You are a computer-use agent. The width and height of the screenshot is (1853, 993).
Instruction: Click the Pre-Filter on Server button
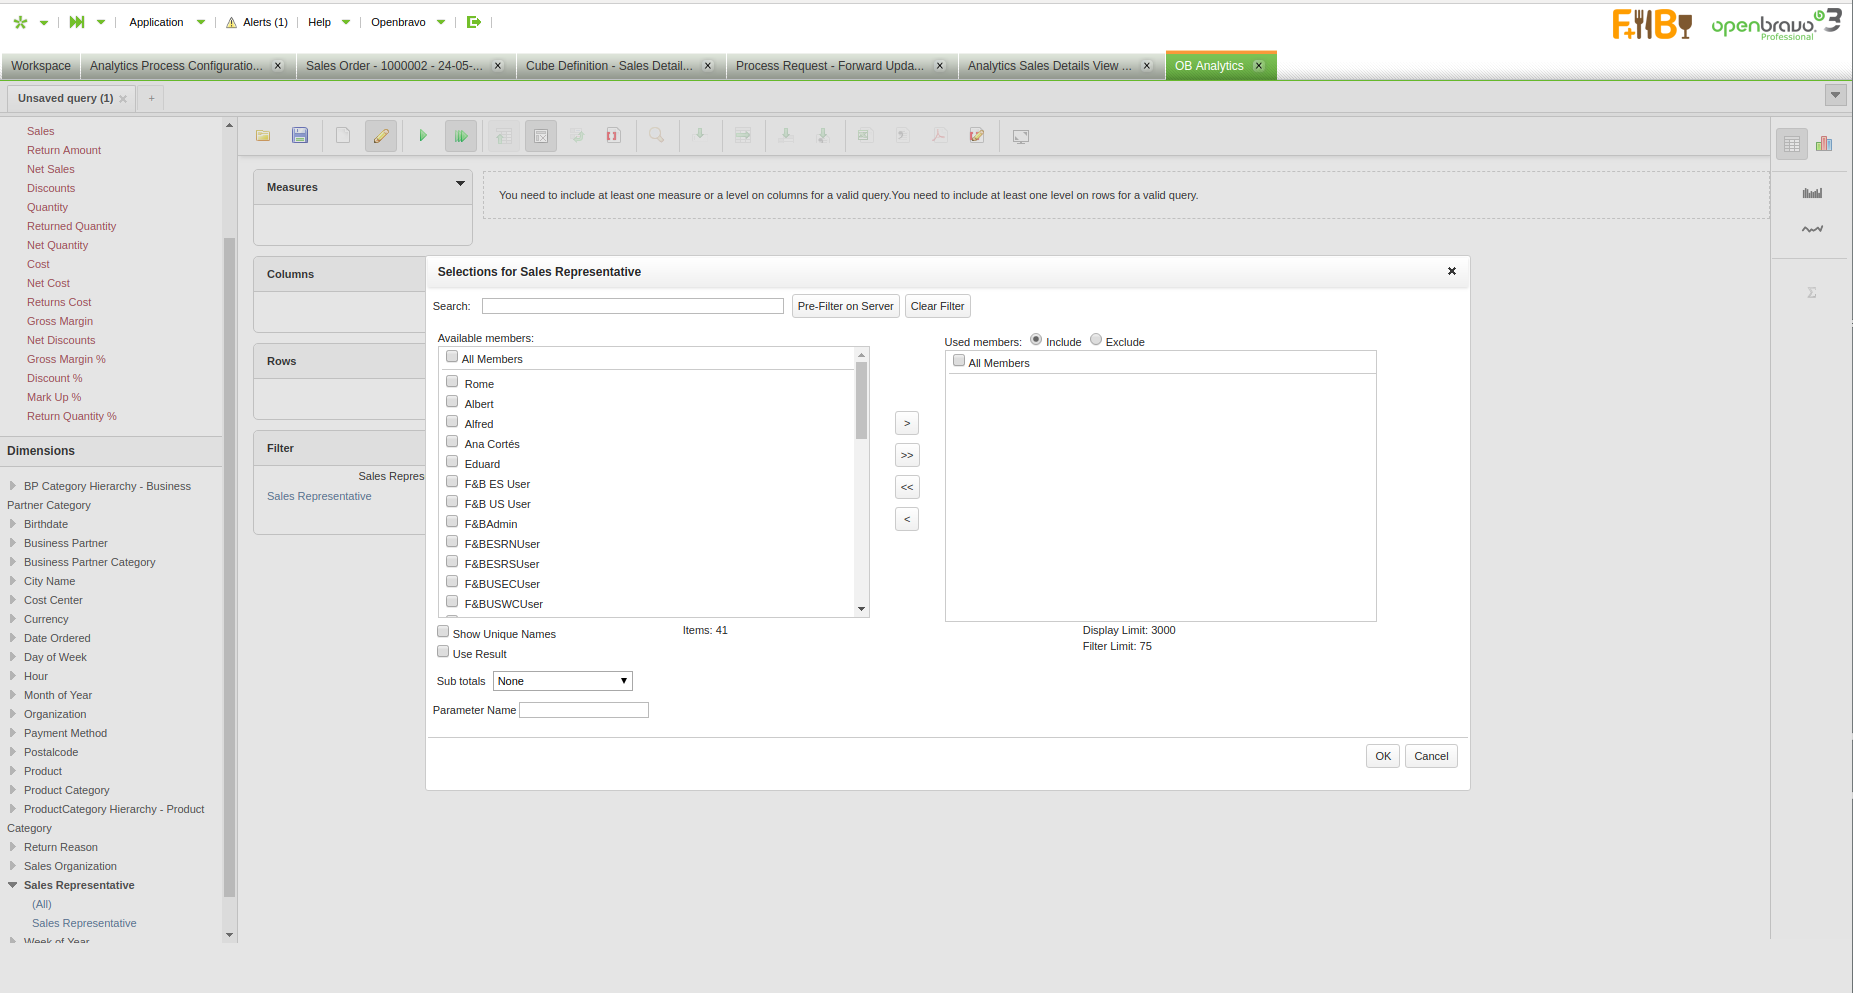tap(845, 306)
